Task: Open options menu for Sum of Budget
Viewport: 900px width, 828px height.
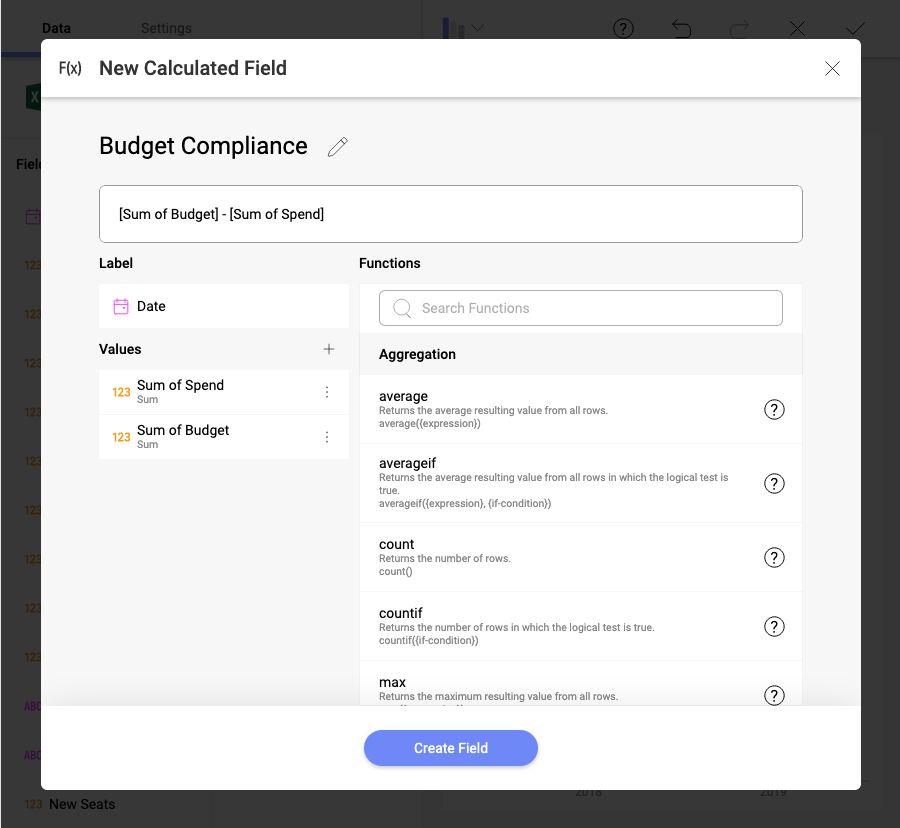Action: 327,437
